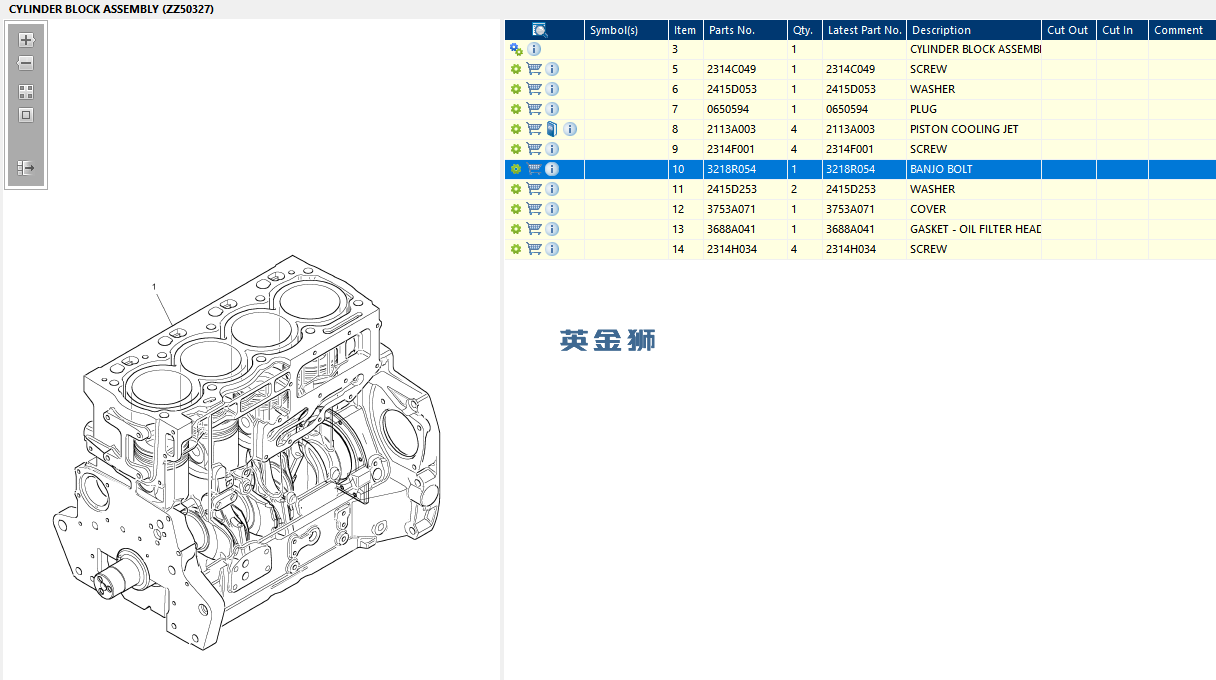Open the blue book icon for PISTON COOLING JET
The image size is (1216, 680).
point(552,129)
